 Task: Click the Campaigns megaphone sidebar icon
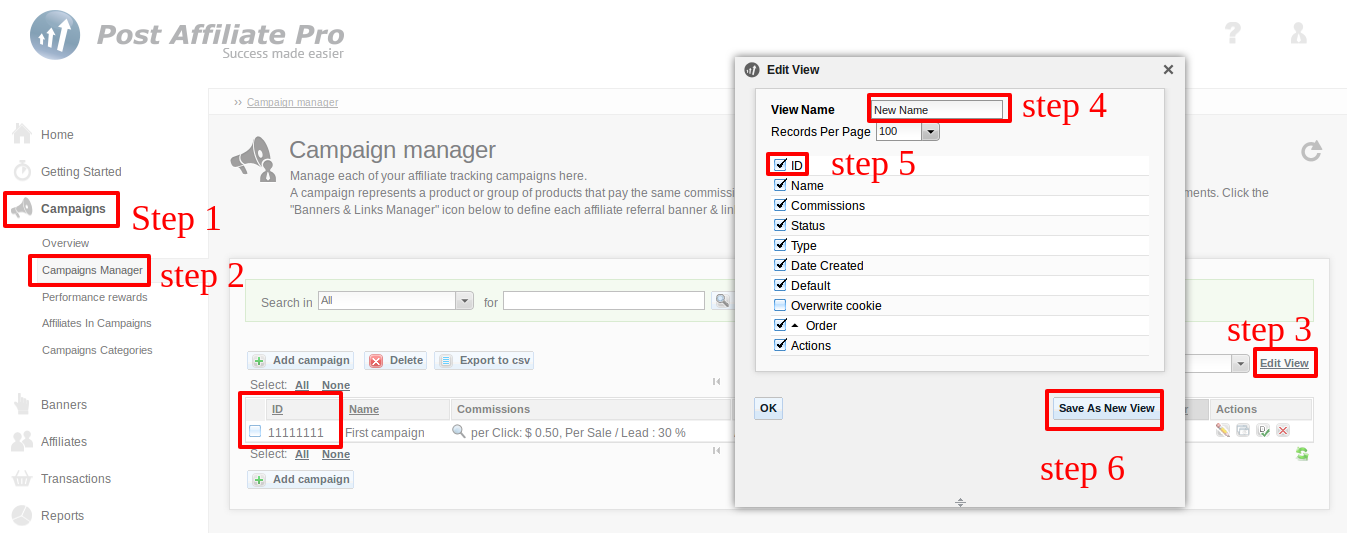click(22, 208)
